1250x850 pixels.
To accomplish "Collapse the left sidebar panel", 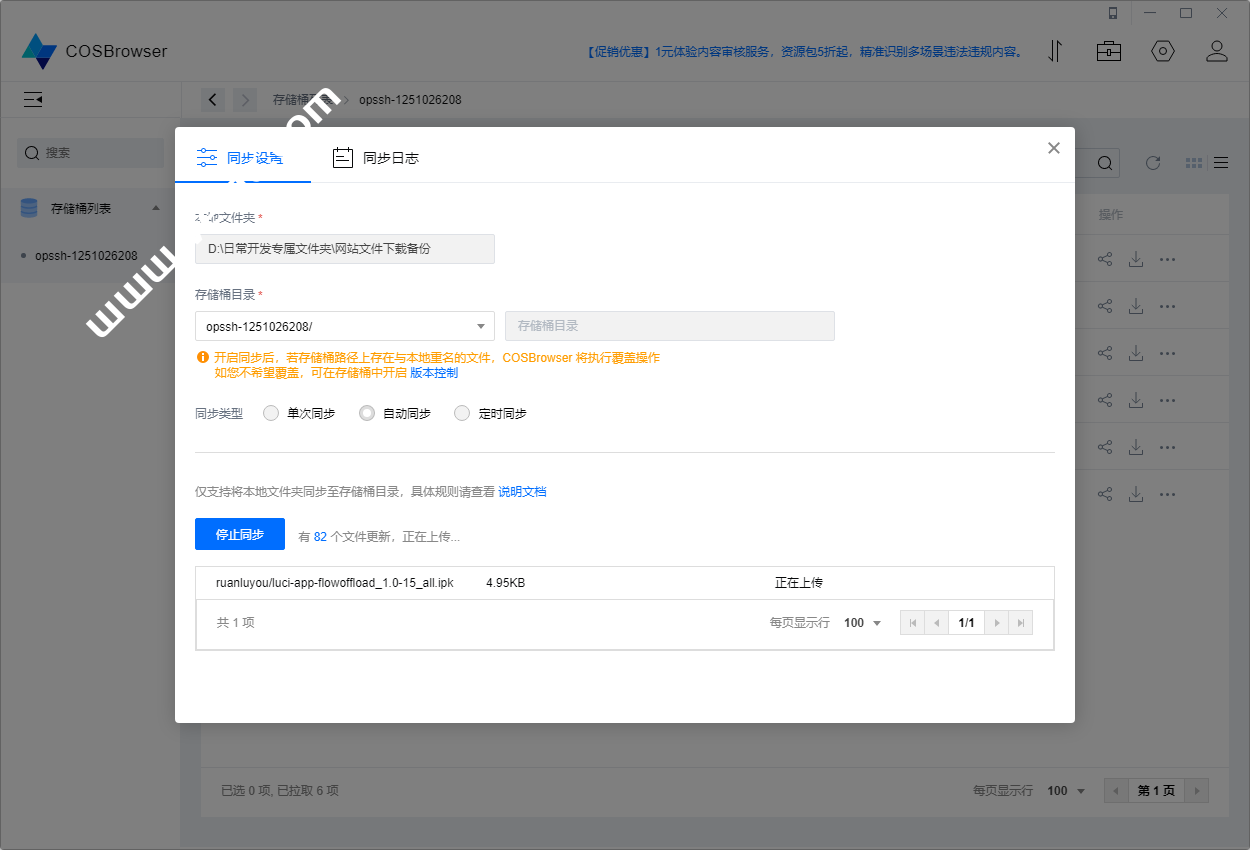I will point(33,99).
